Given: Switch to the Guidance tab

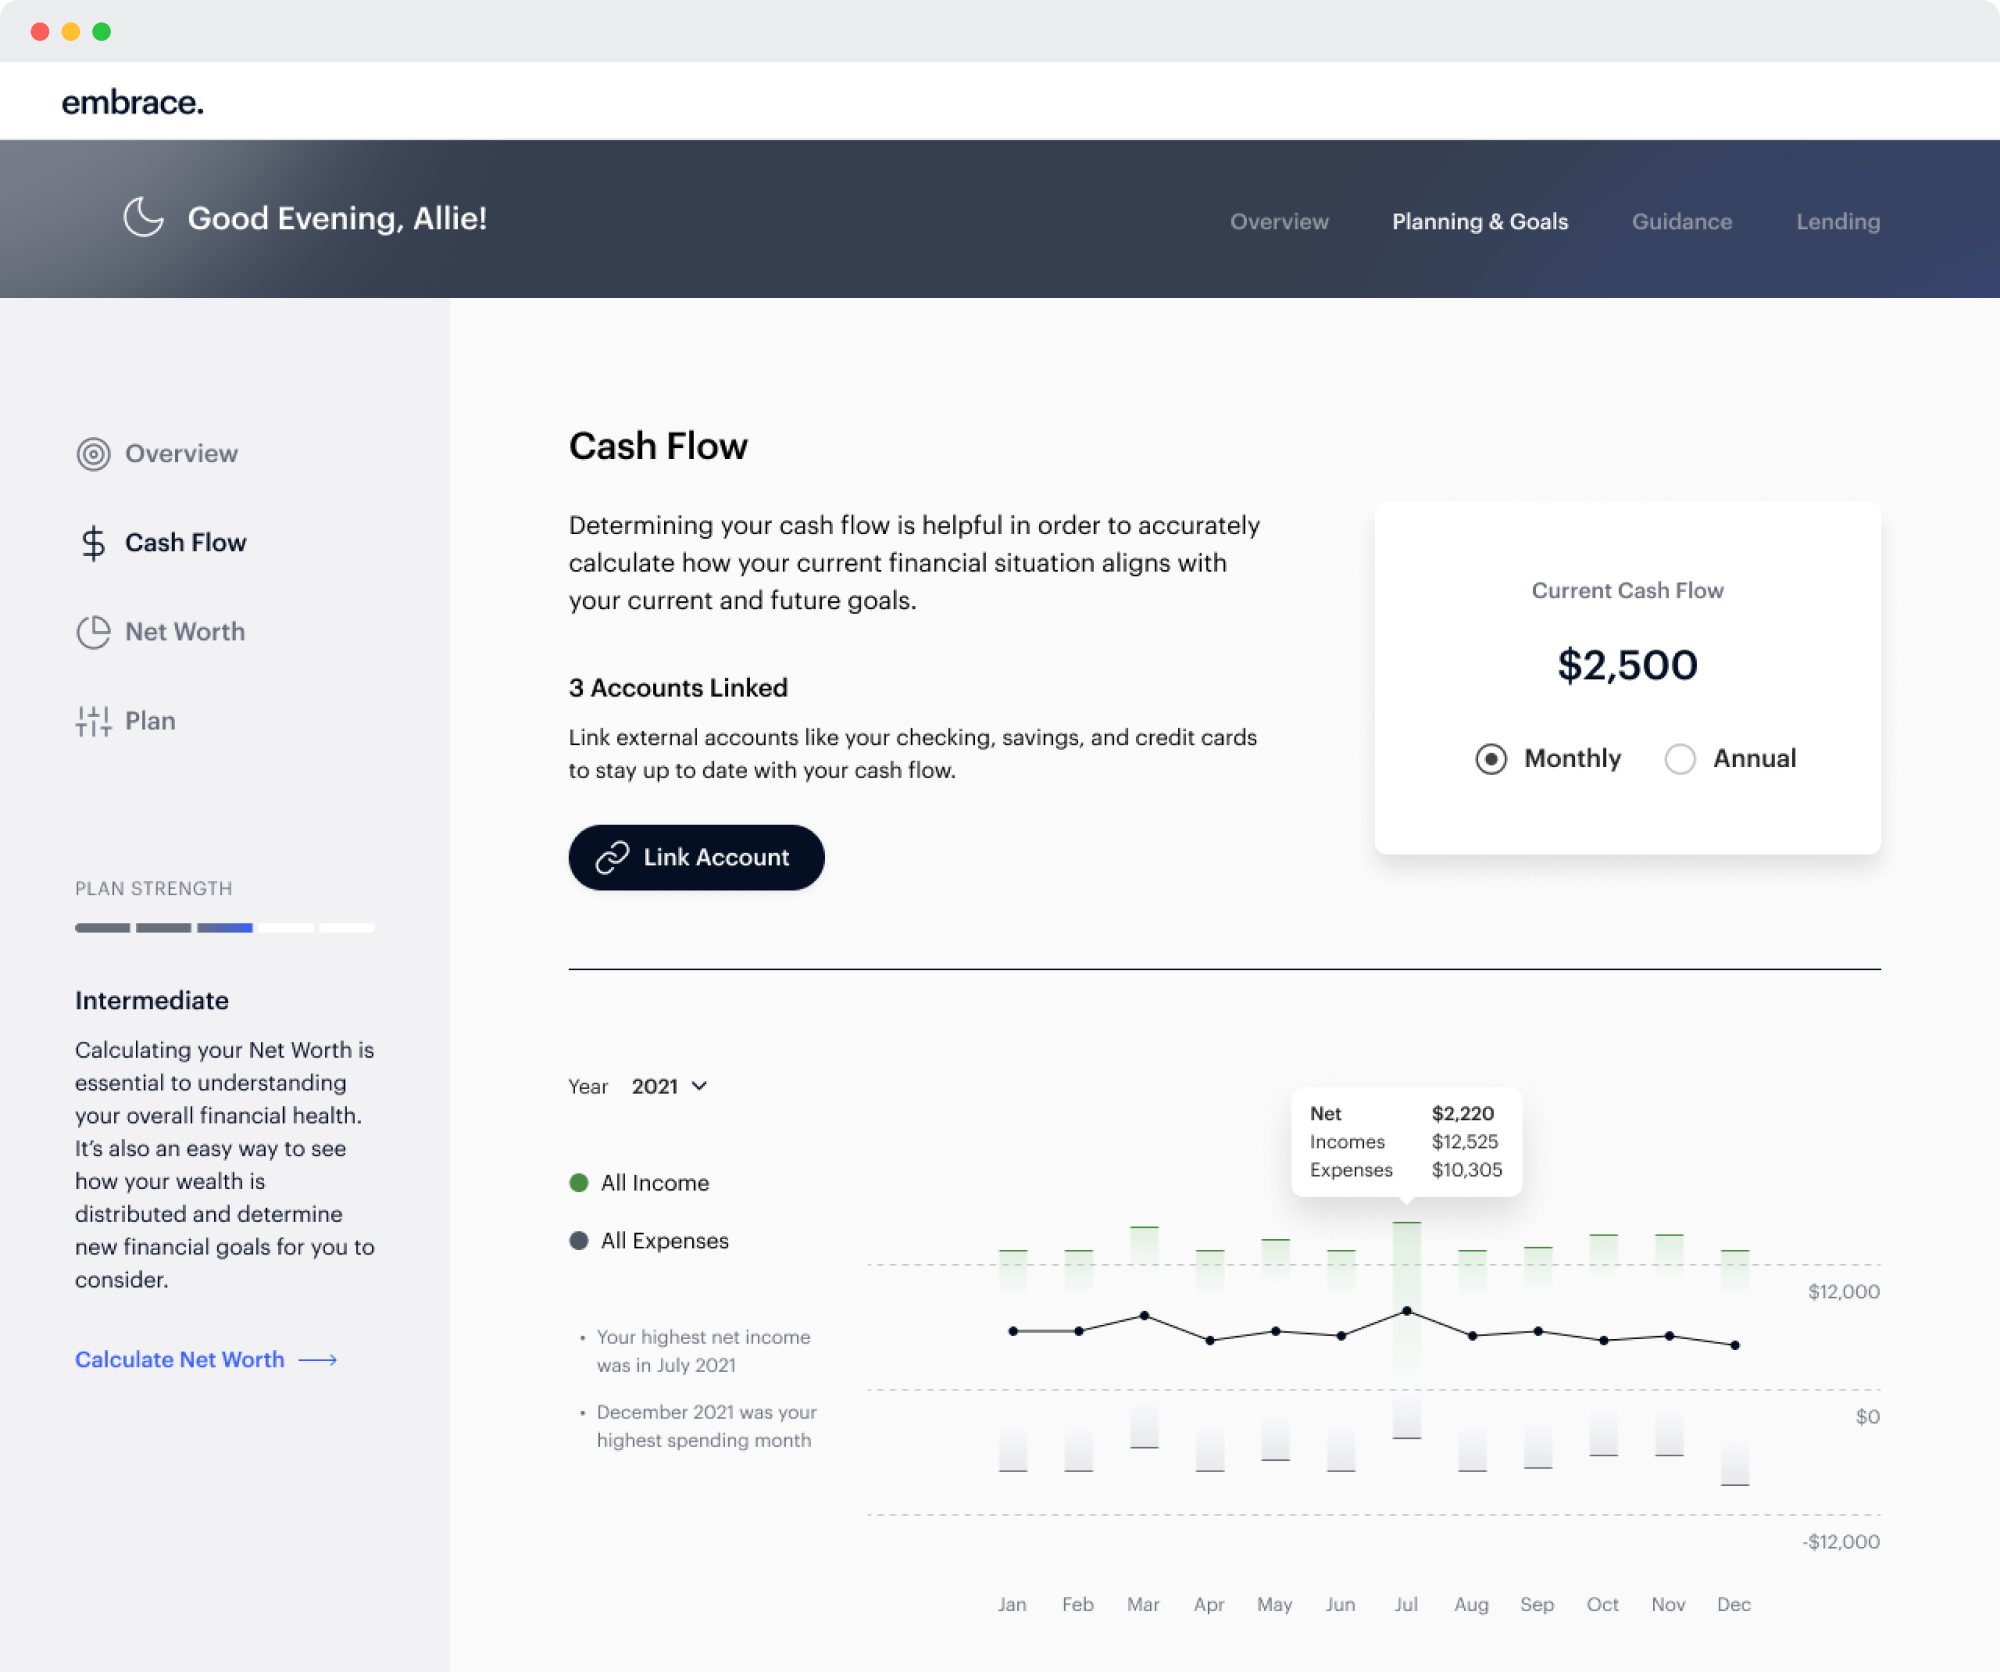Looking at the screenshot, I should tap(1681, 222).
